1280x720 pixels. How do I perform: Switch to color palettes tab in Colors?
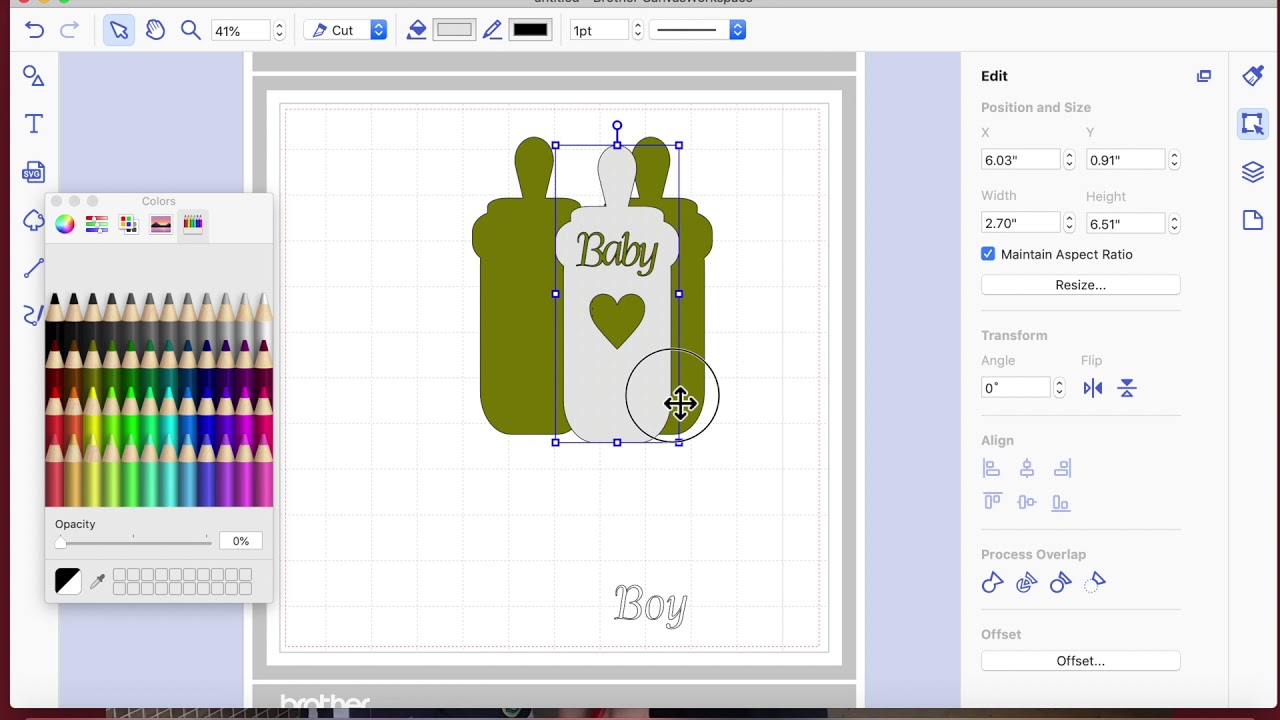128,224
